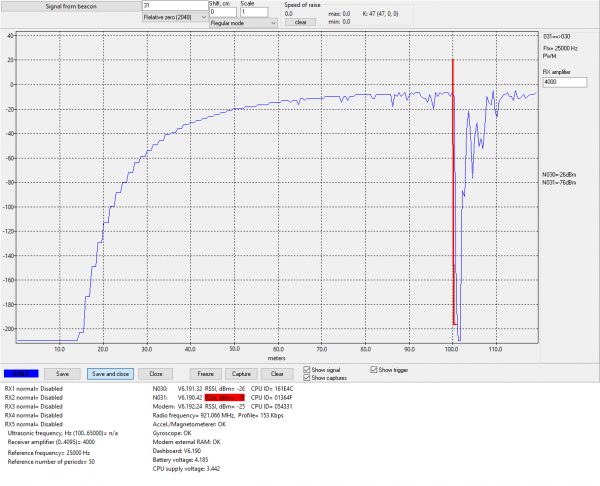Open the Regular mode dropdown
Viewport: 600px width, 486px height.
pyautogui.click(x=243, y=23)
